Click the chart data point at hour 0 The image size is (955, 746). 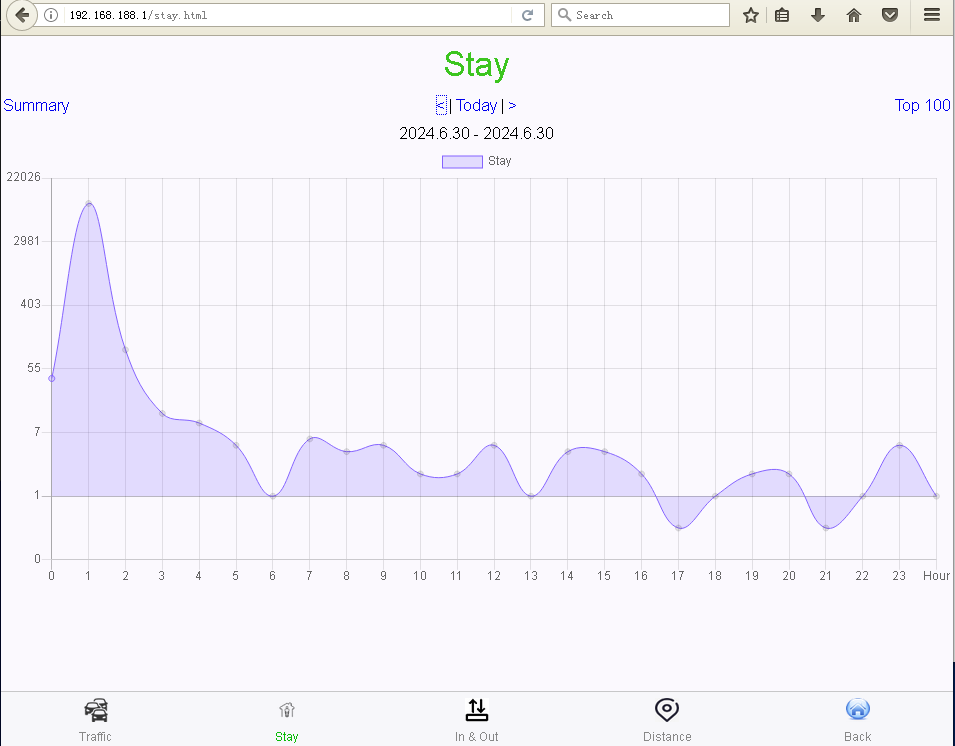[x=52, y=379]
